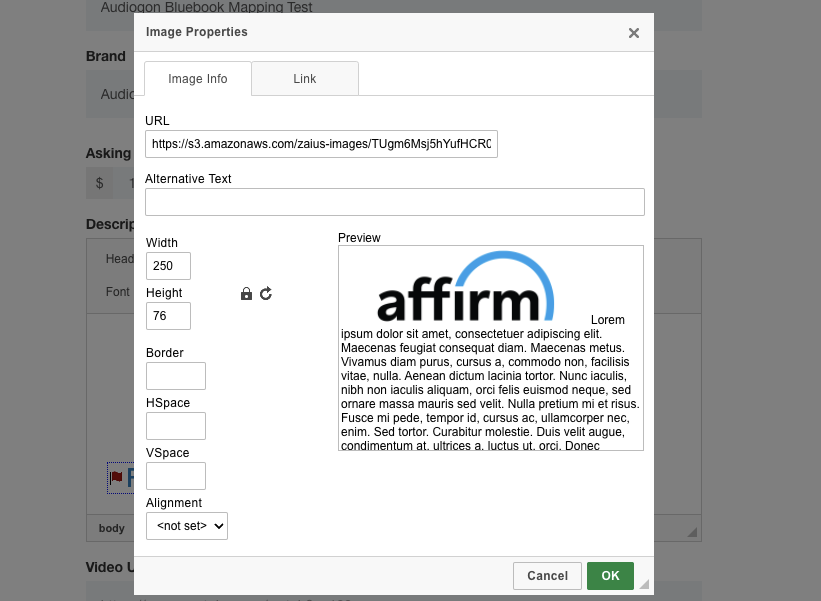Grab the dialog resize handle beside OK
Screen dimensions: 821x601
pos(644,584)
